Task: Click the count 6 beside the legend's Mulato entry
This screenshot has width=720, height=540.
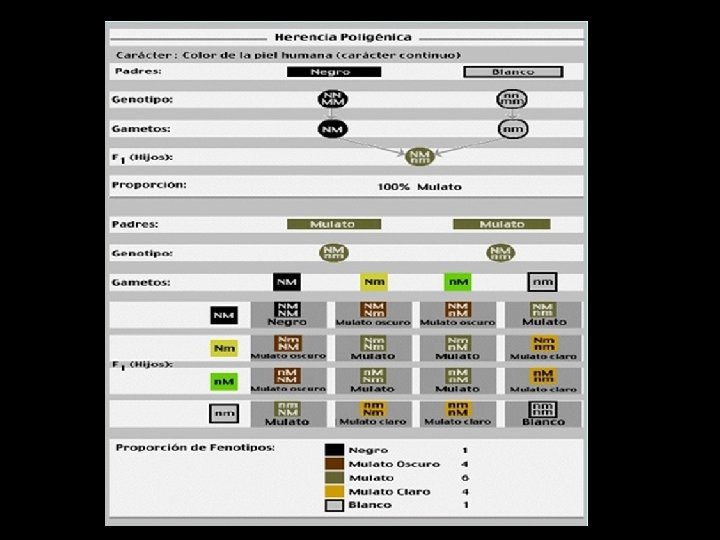Action: (465, 478)
